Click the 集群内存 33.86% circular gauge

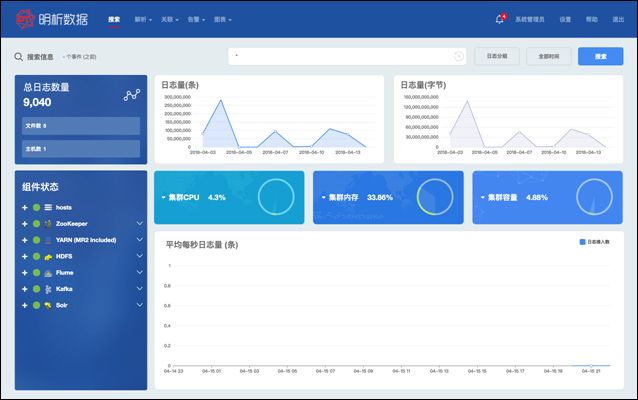point(435,197)
